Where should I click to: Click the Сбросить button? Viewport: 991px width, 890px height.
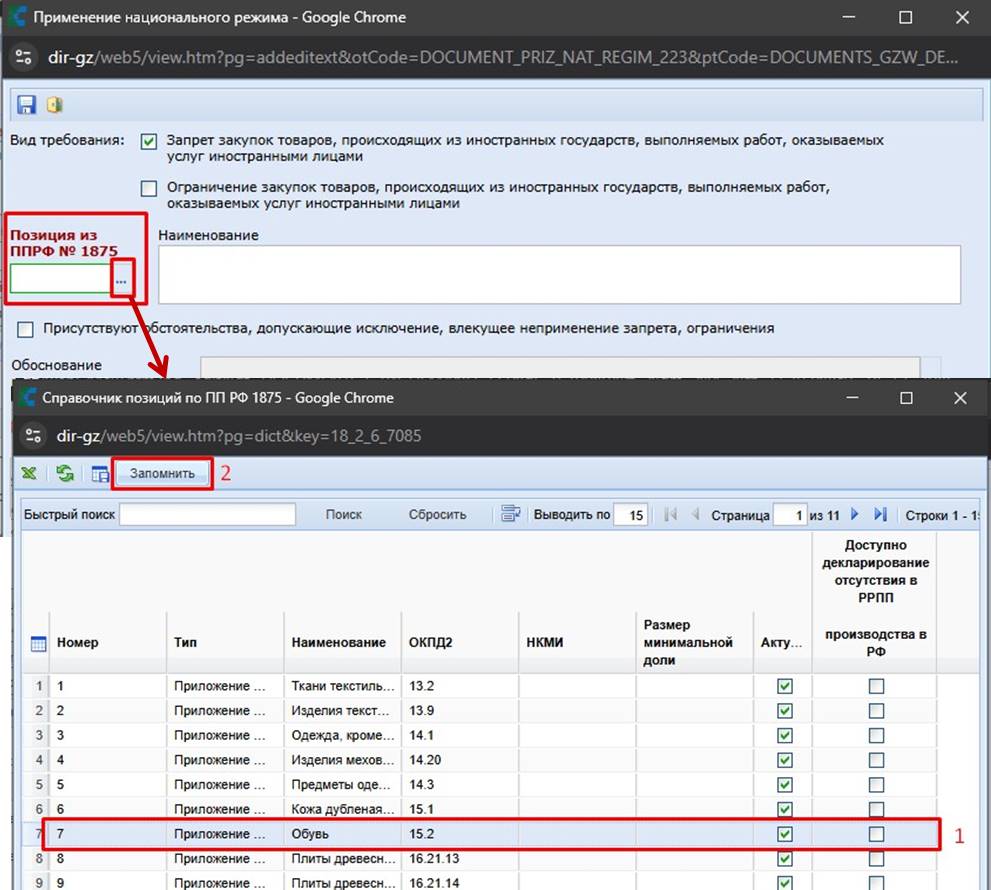(437, 515)
